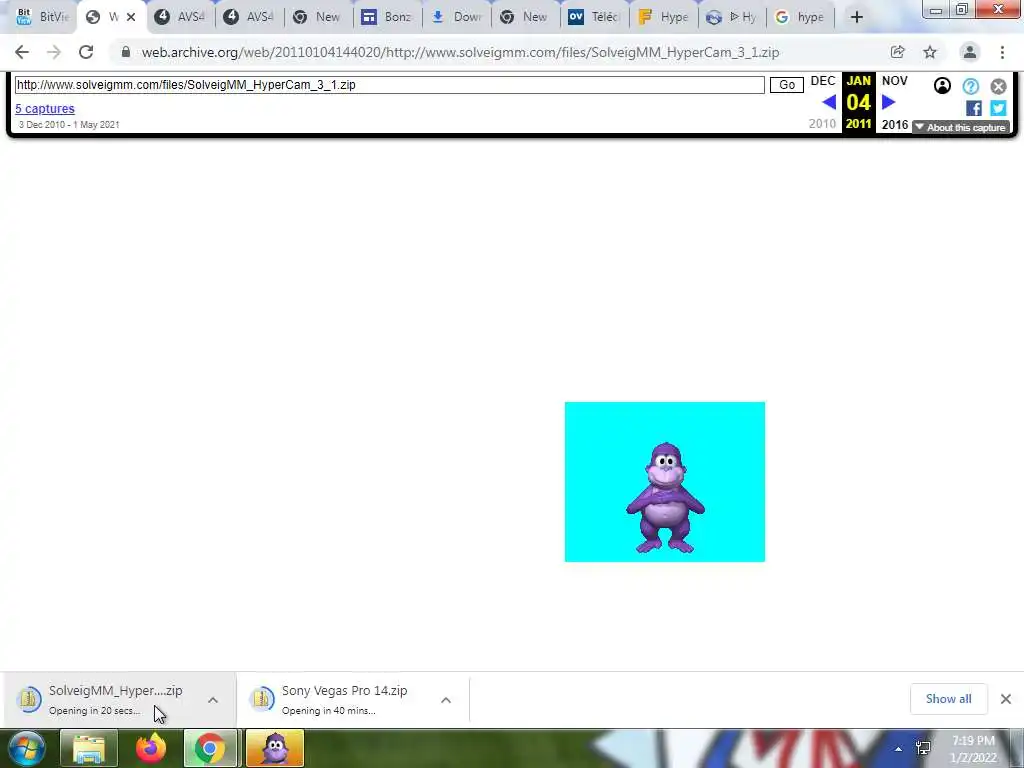
Task: Open Chrome three-dot menu
Action: [x=1002, y=52]
